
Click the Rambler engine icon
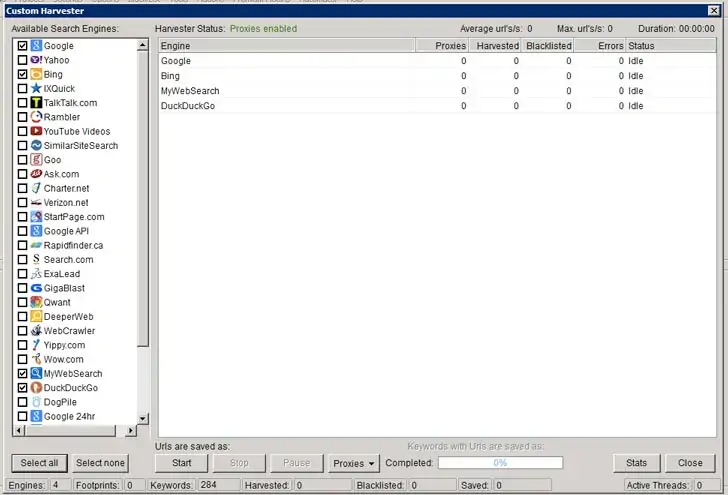pyautogui.click(x=36, y=117)
